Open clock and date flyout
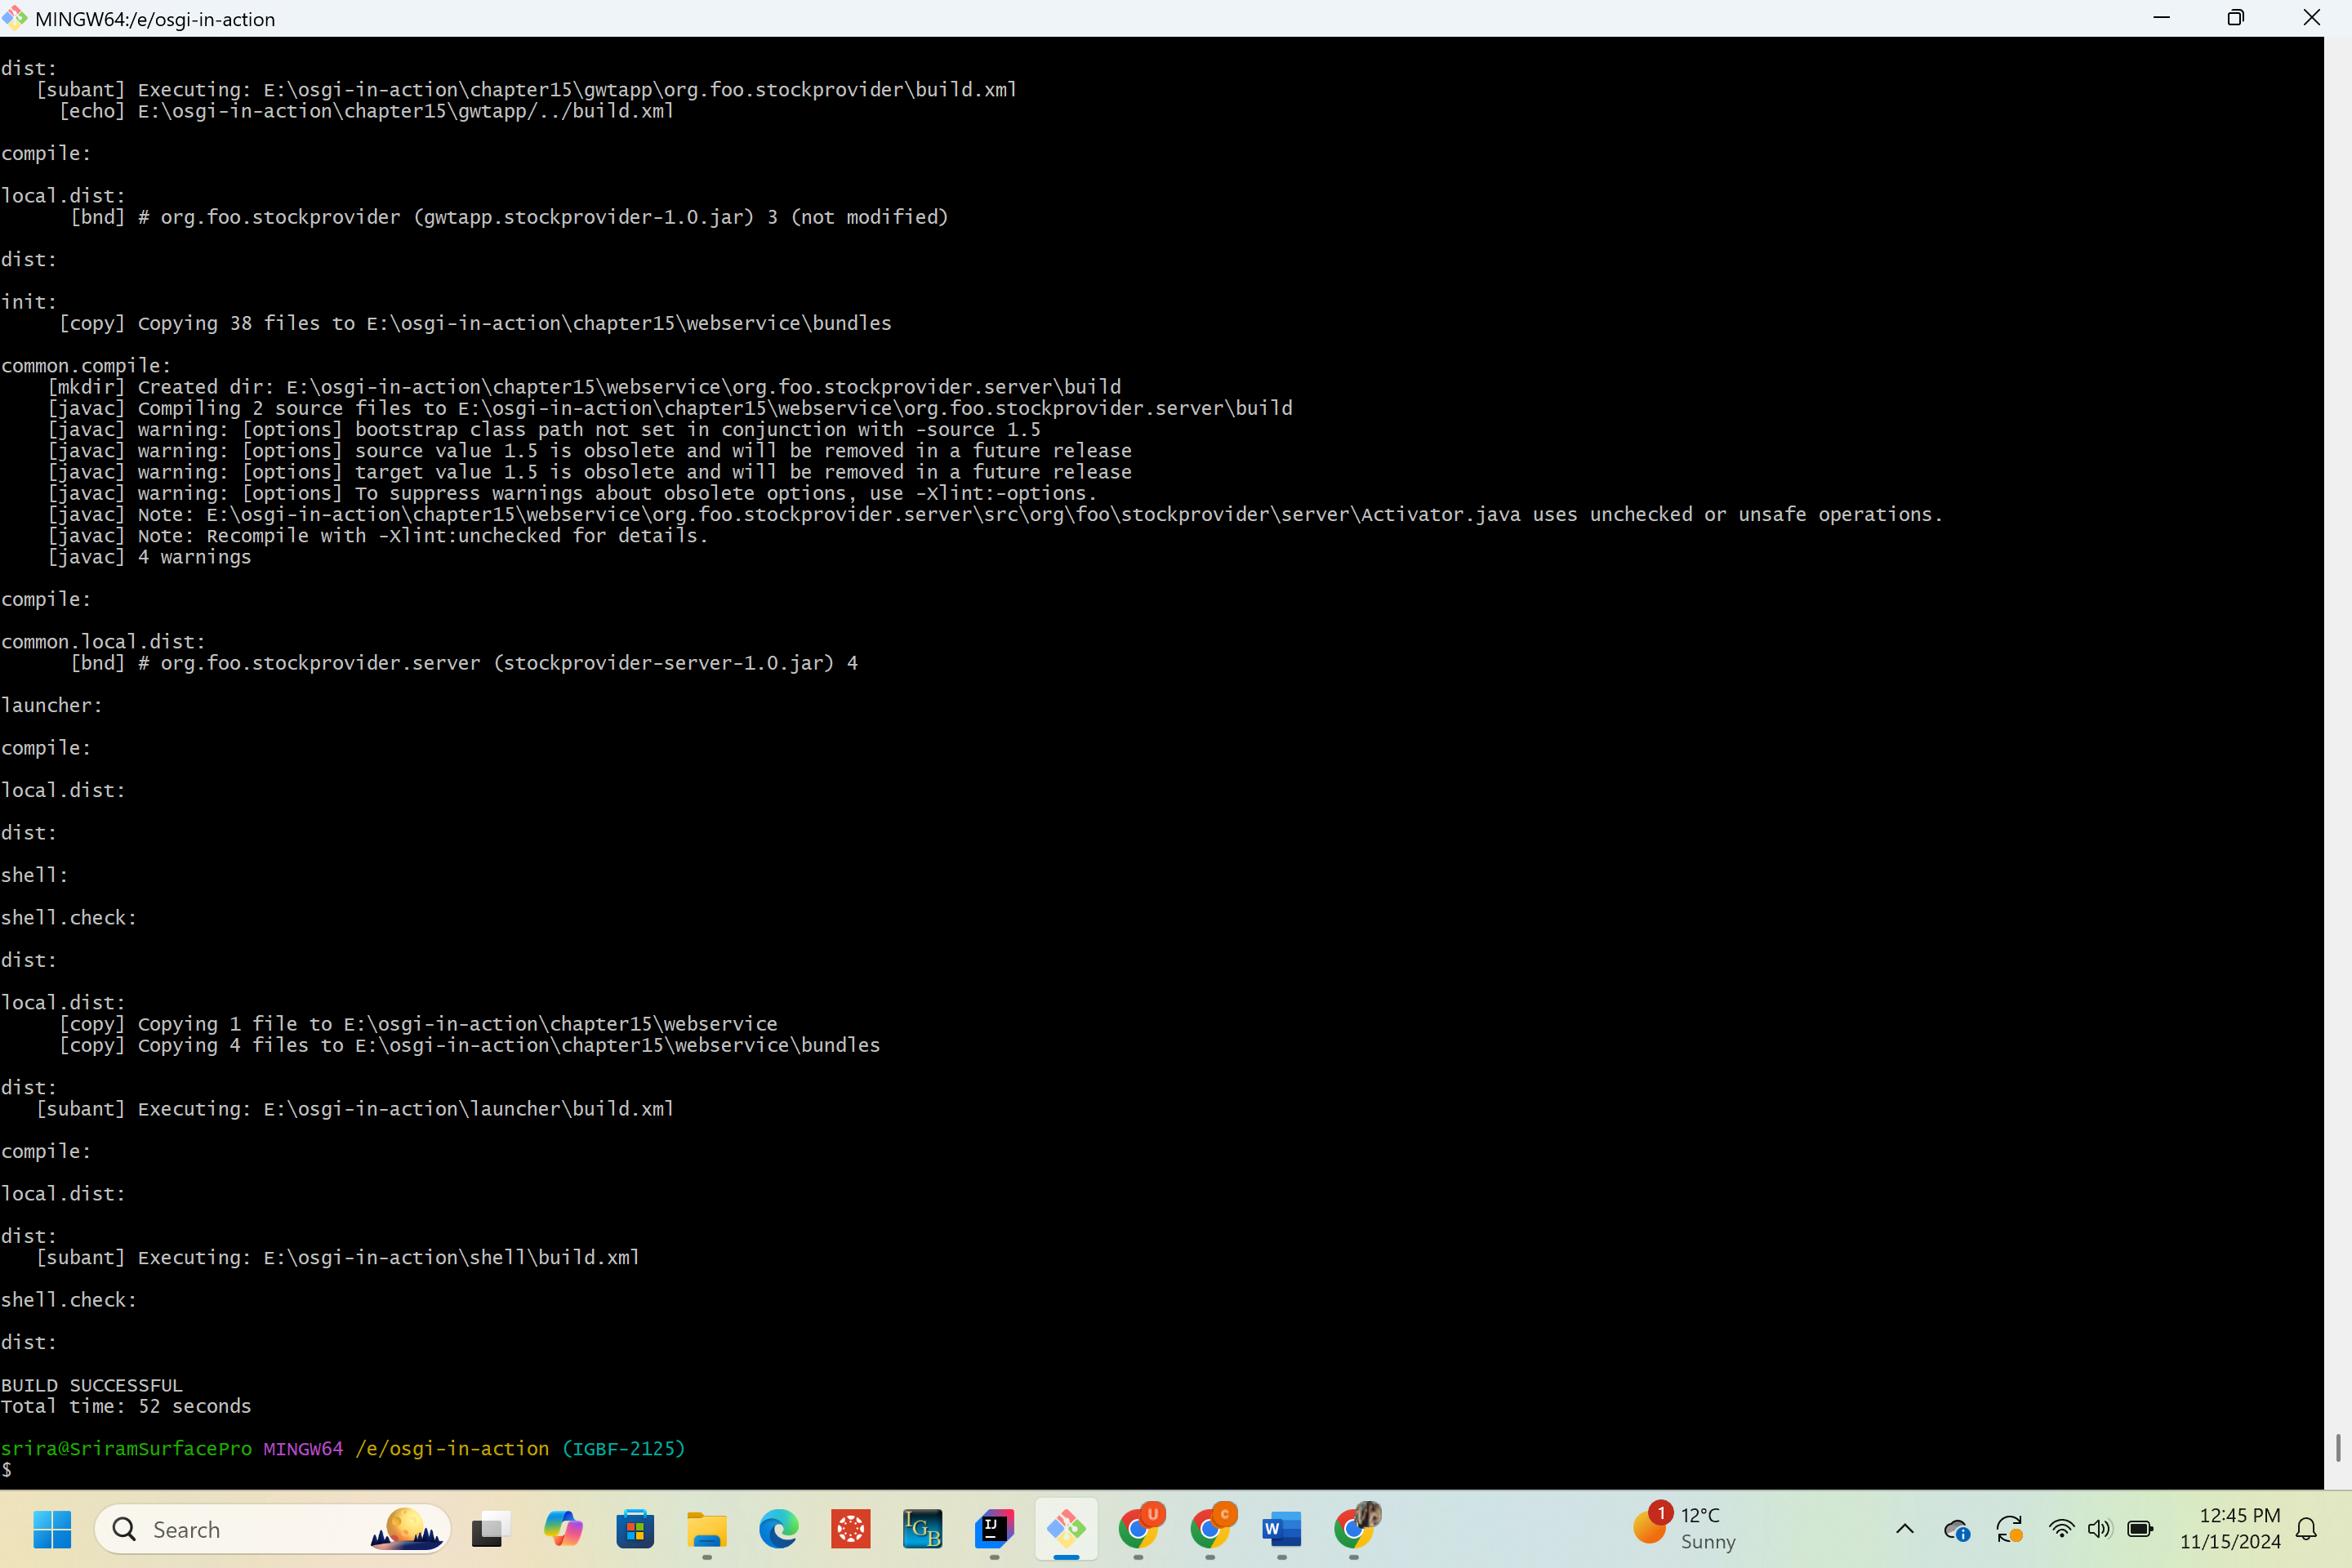 coord(2230,1529)
